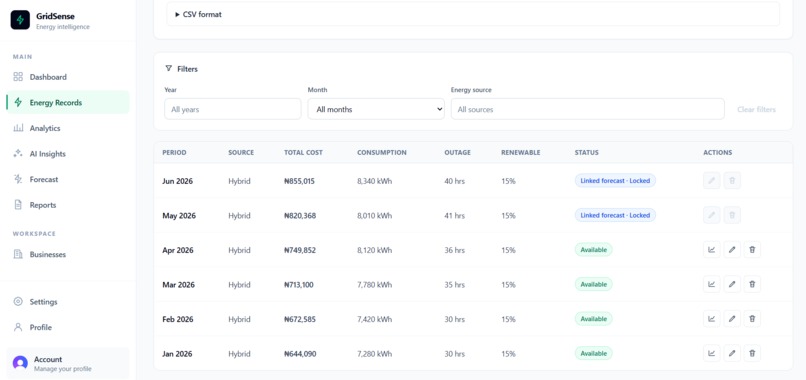Click the Reports document icon
Screen dimensions: 806x380
click(x=18, y=205)
